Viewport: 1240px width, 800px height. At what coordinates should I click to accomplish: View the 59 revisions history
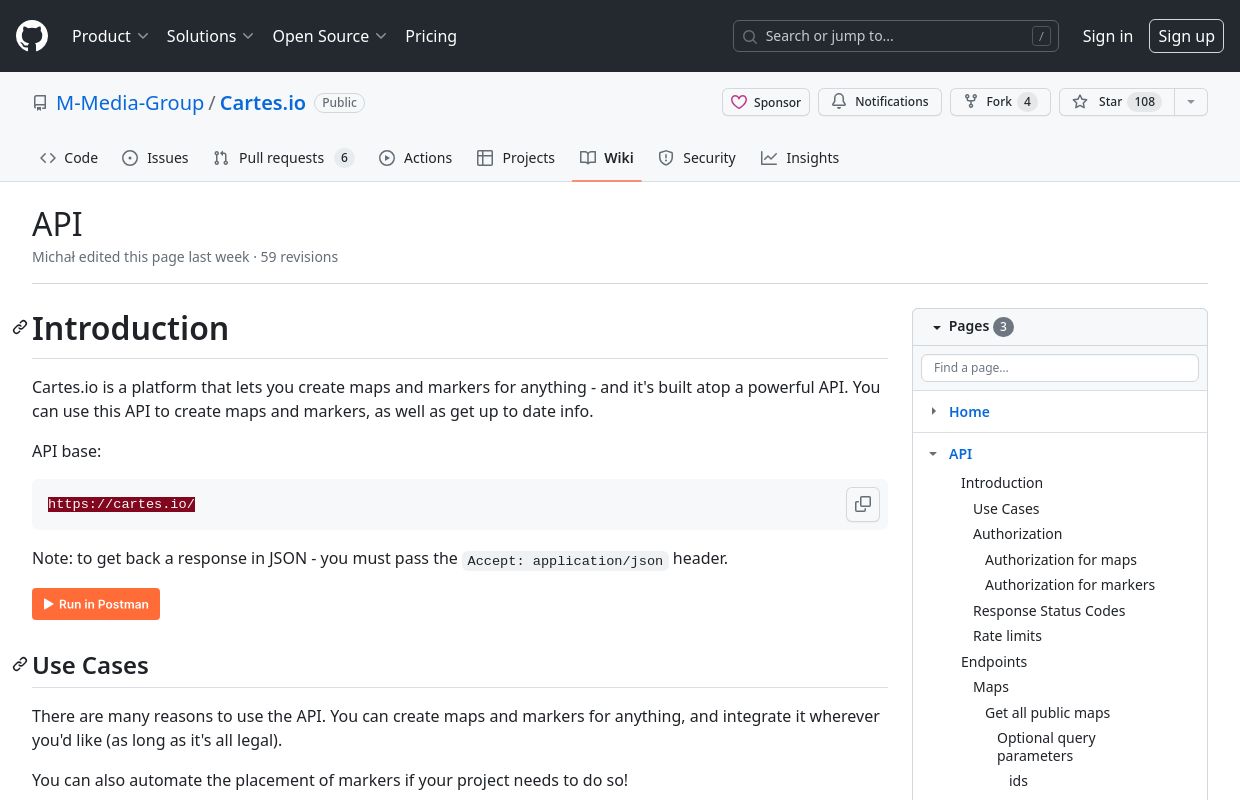tap(299, 257)
